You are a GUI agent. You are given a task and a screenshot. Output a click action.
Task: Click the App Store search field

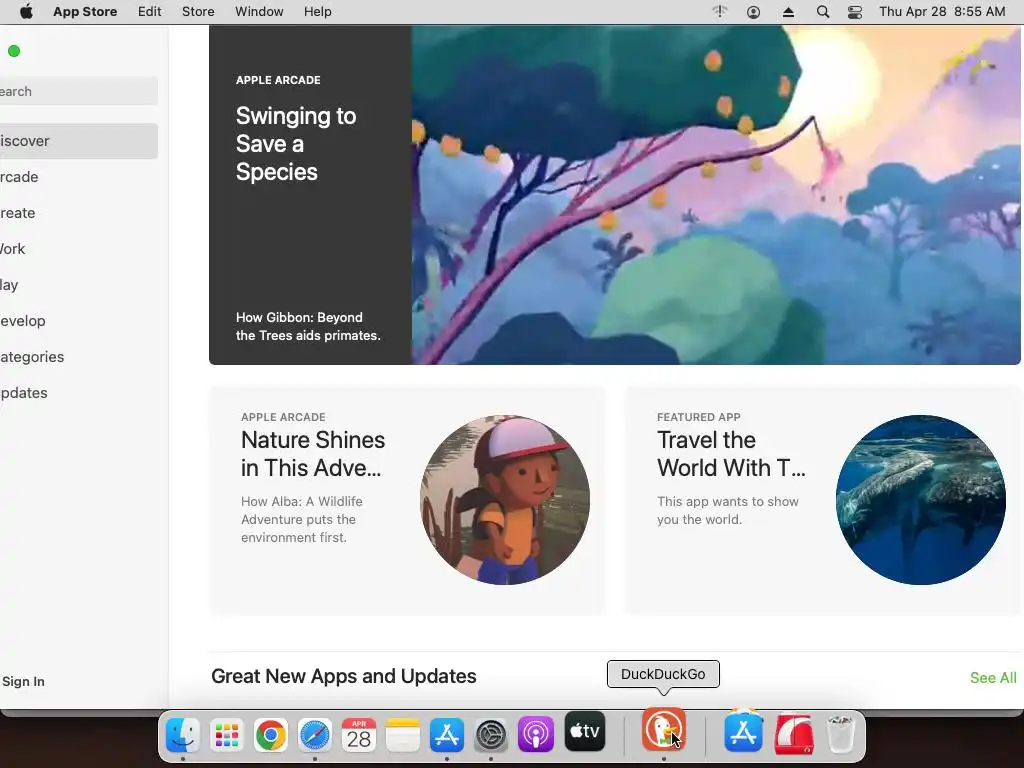(x=78, y=91)
